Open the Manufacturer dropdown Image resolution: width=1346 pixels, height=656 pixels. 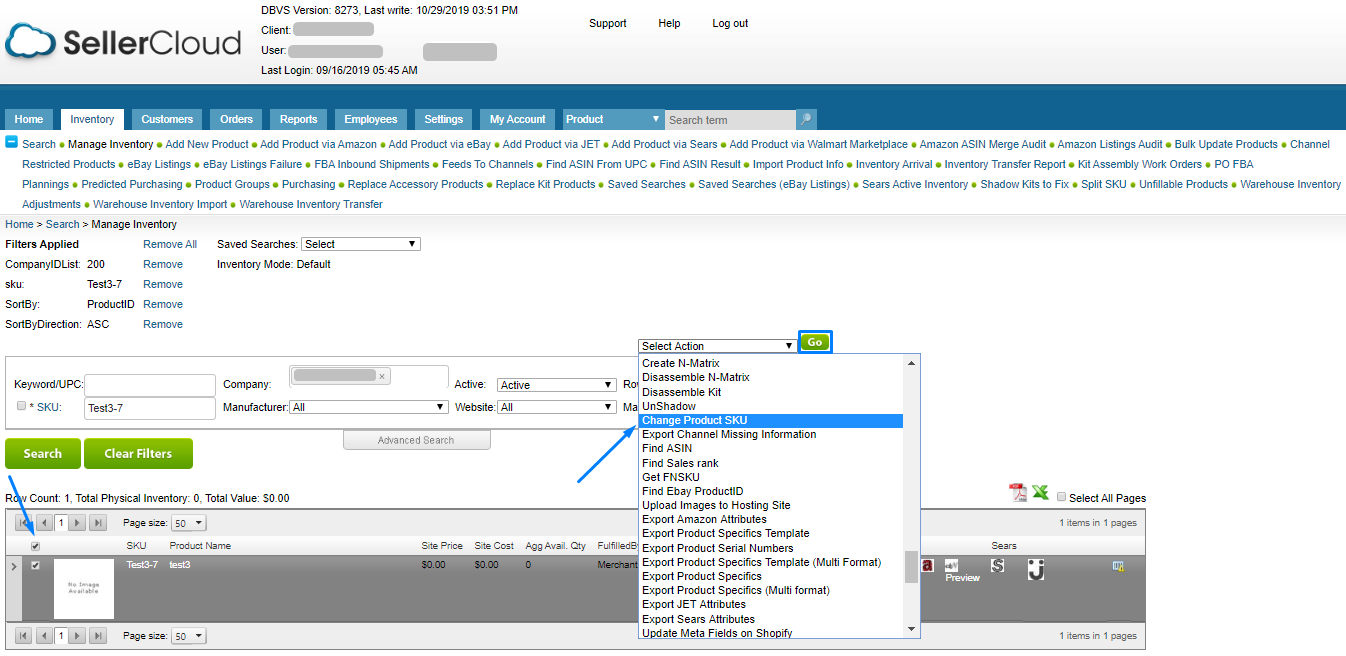pyautogui.click(x=369, y=407)
